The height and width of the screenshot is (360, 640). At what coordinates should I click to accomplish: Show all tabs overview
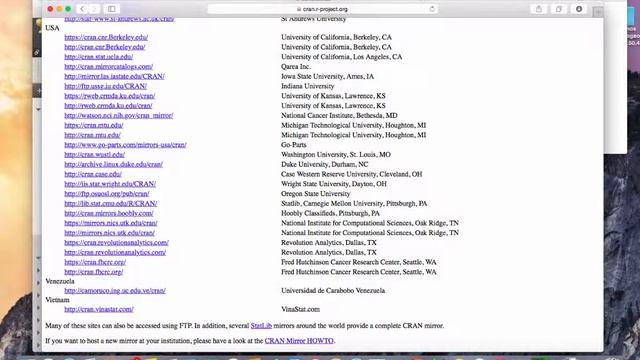(559, 9)
